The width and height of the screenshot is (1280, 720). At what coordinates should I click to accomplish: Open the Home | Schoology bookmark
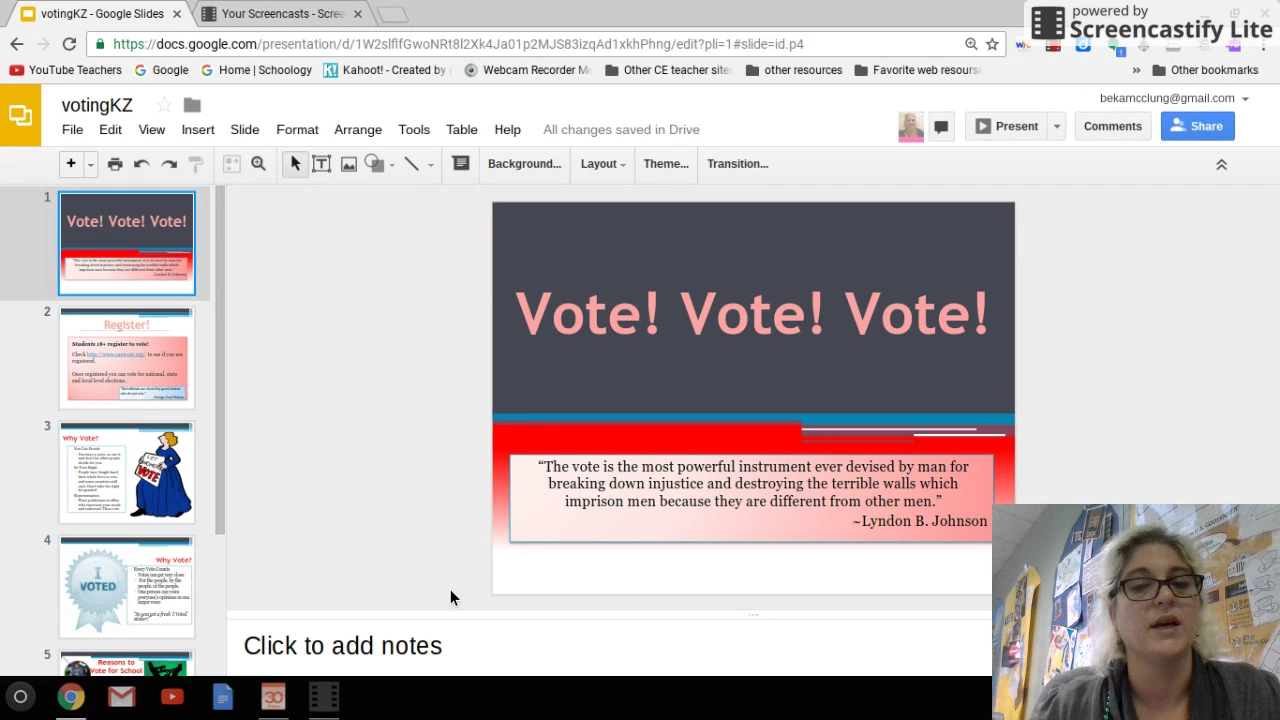point(256,70)
